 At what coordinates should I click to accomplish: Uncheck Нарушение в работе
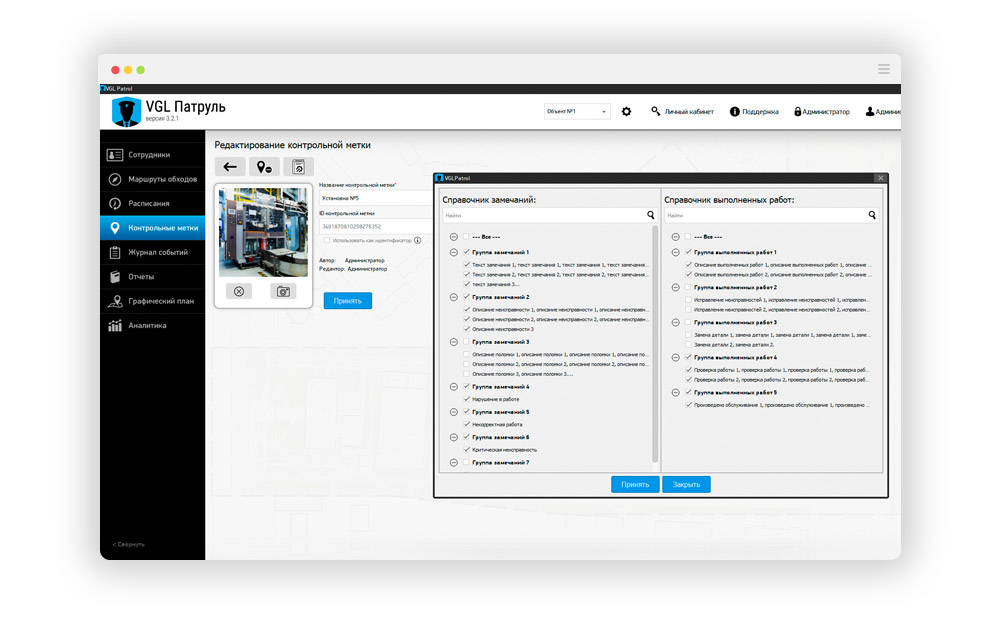[466, 399]
